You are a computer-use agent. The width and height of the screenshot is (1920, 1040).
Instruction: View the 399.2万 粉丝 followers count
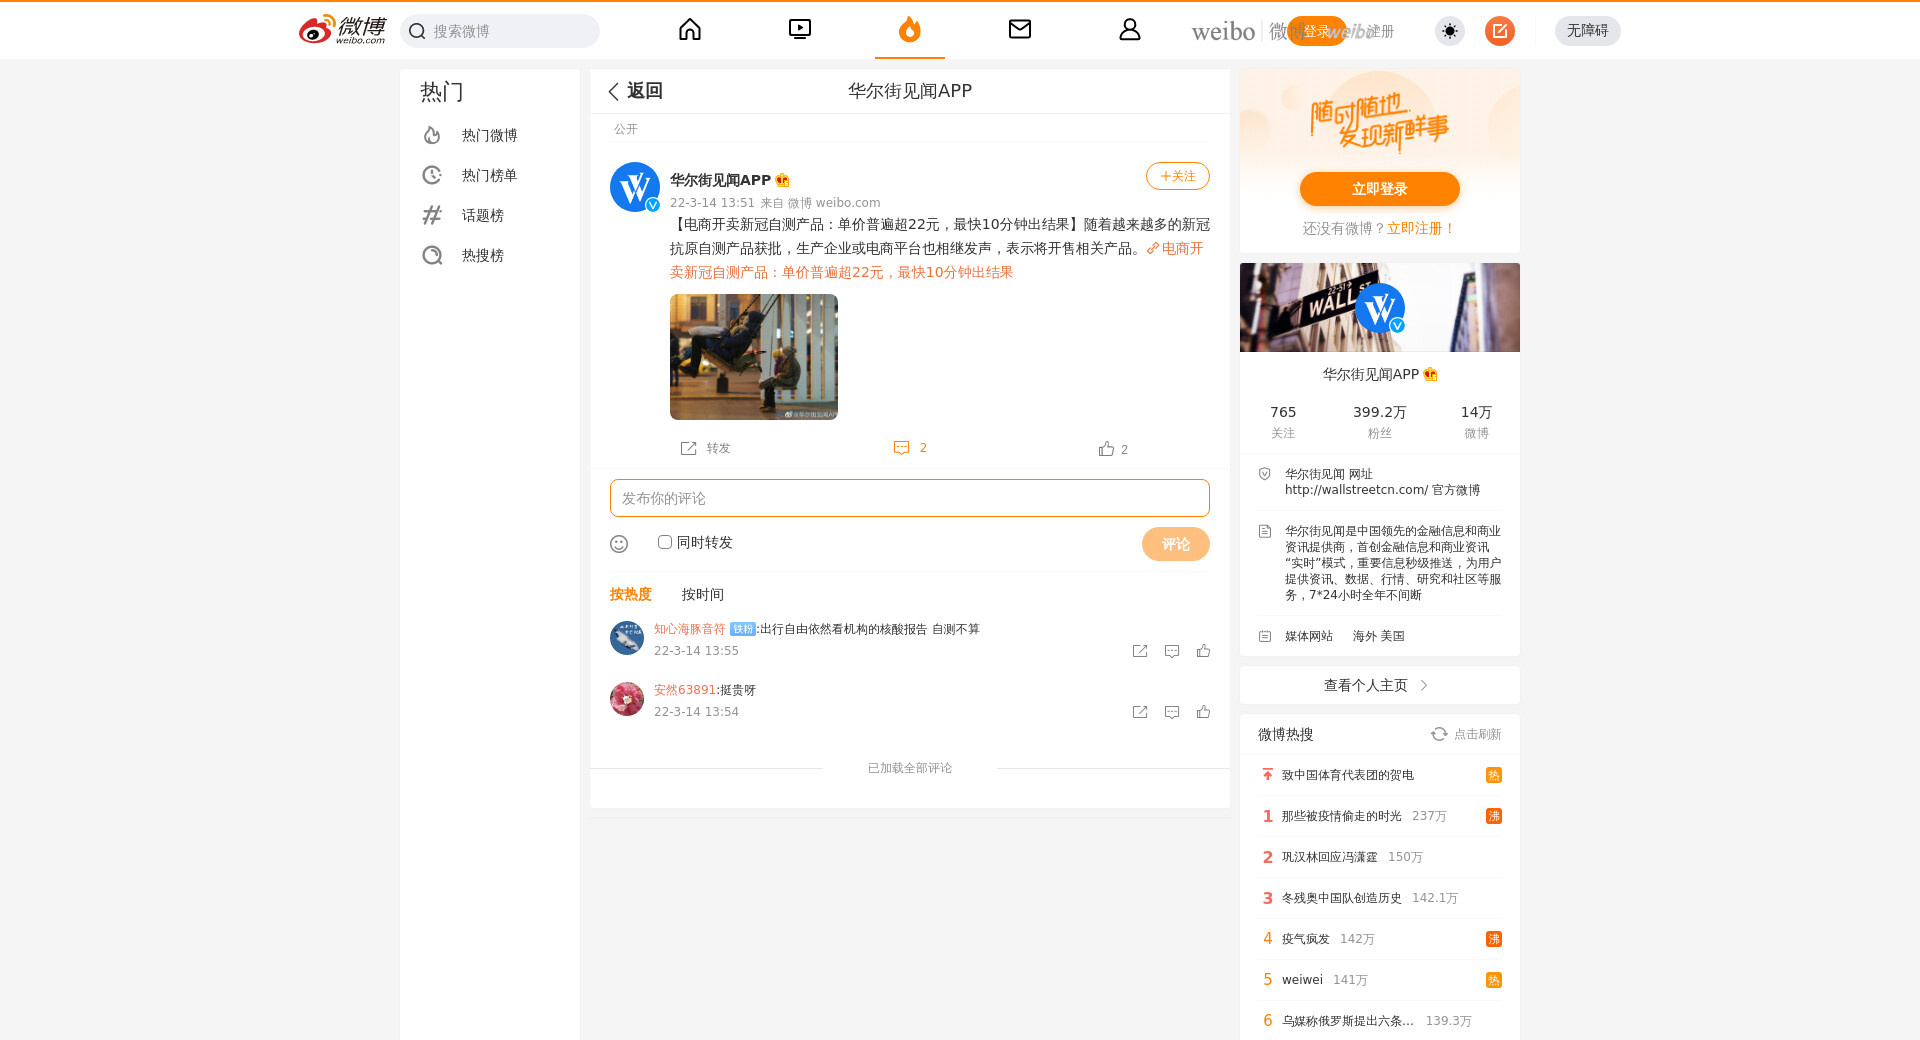[x=1380, y=421]
